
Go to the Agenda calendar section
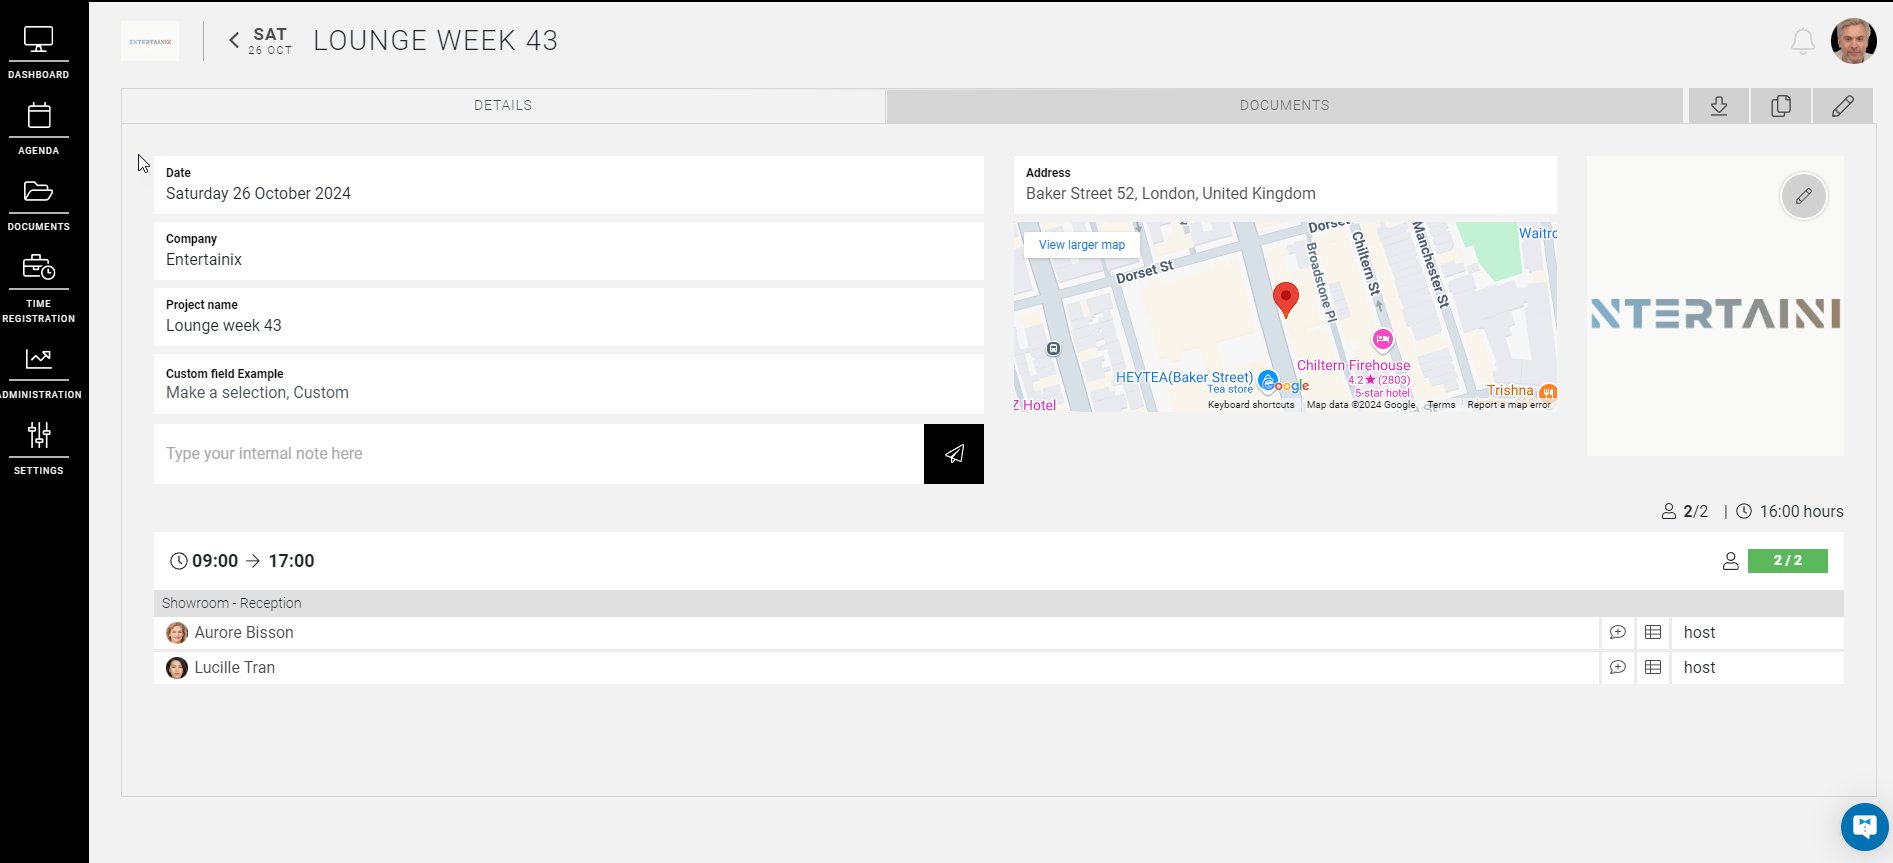coord(38,127)
